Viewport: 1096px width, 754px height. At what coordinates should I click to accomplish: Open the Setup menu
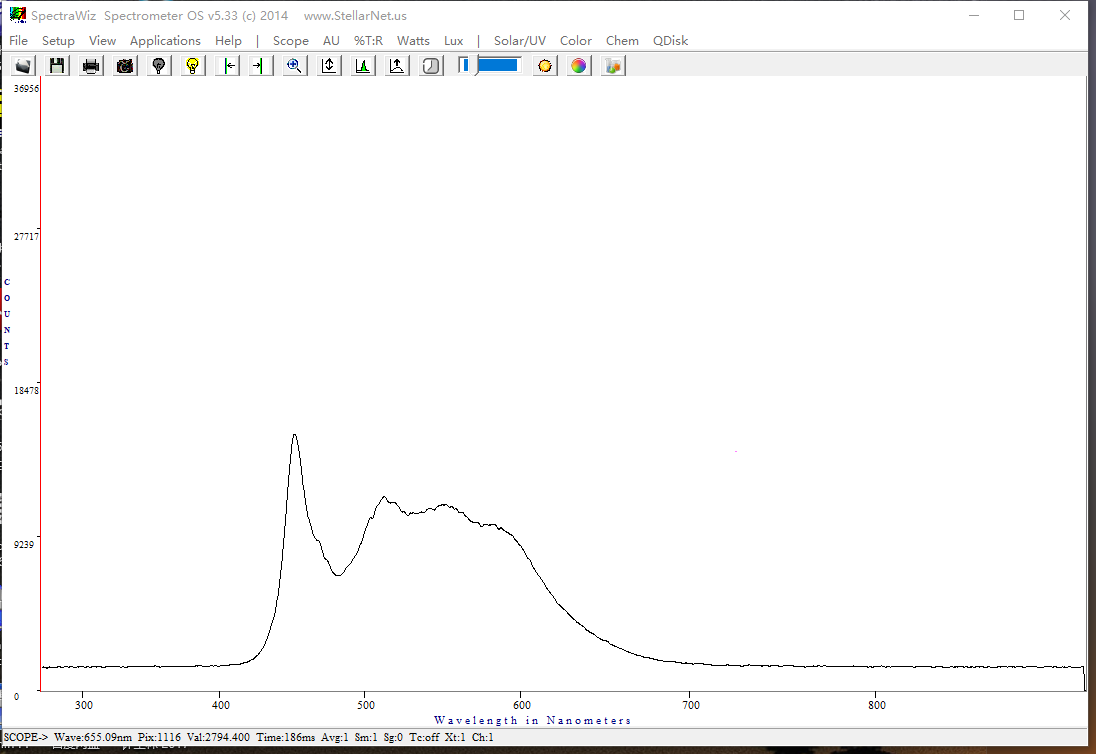58,41
